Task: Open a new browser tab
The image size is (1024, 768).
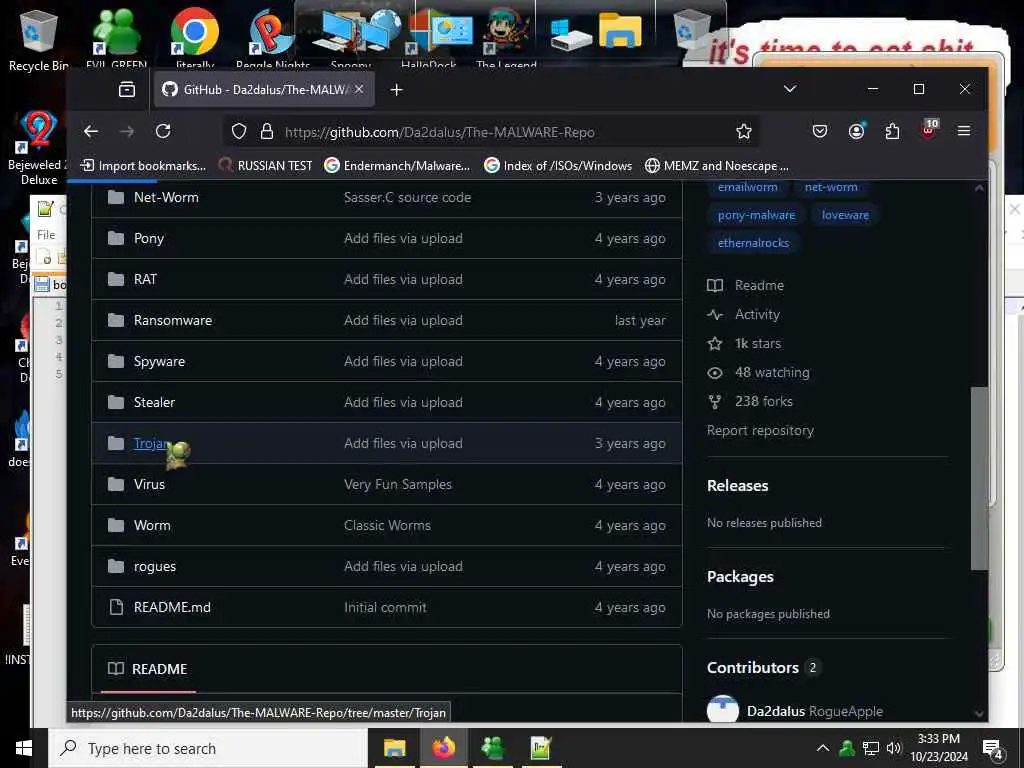Action: point(396,89)
